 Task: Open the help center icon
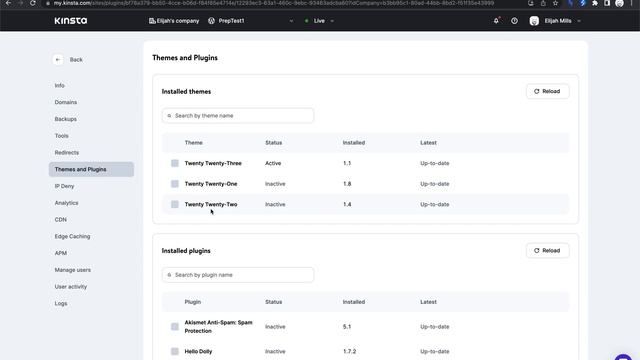tap(514, 20)
